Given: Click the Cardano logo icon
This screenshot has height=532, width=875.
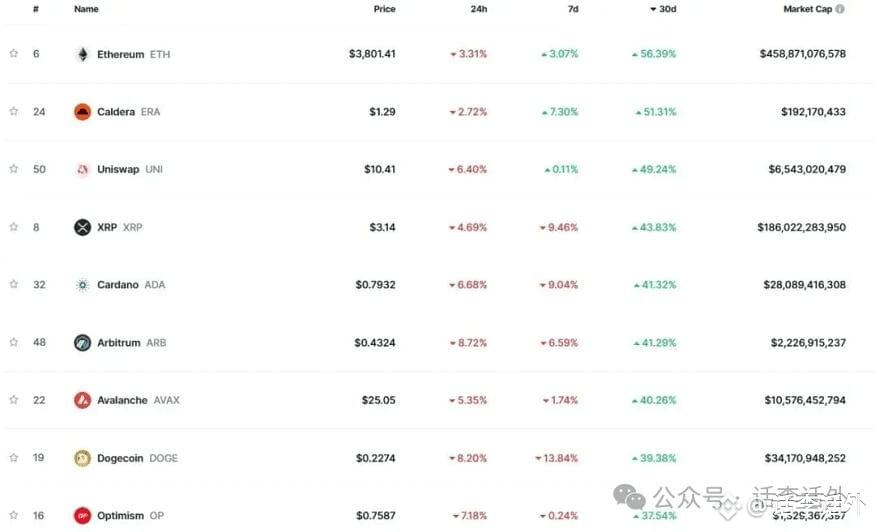Looking at the screenshot, I should coord(83,285).
